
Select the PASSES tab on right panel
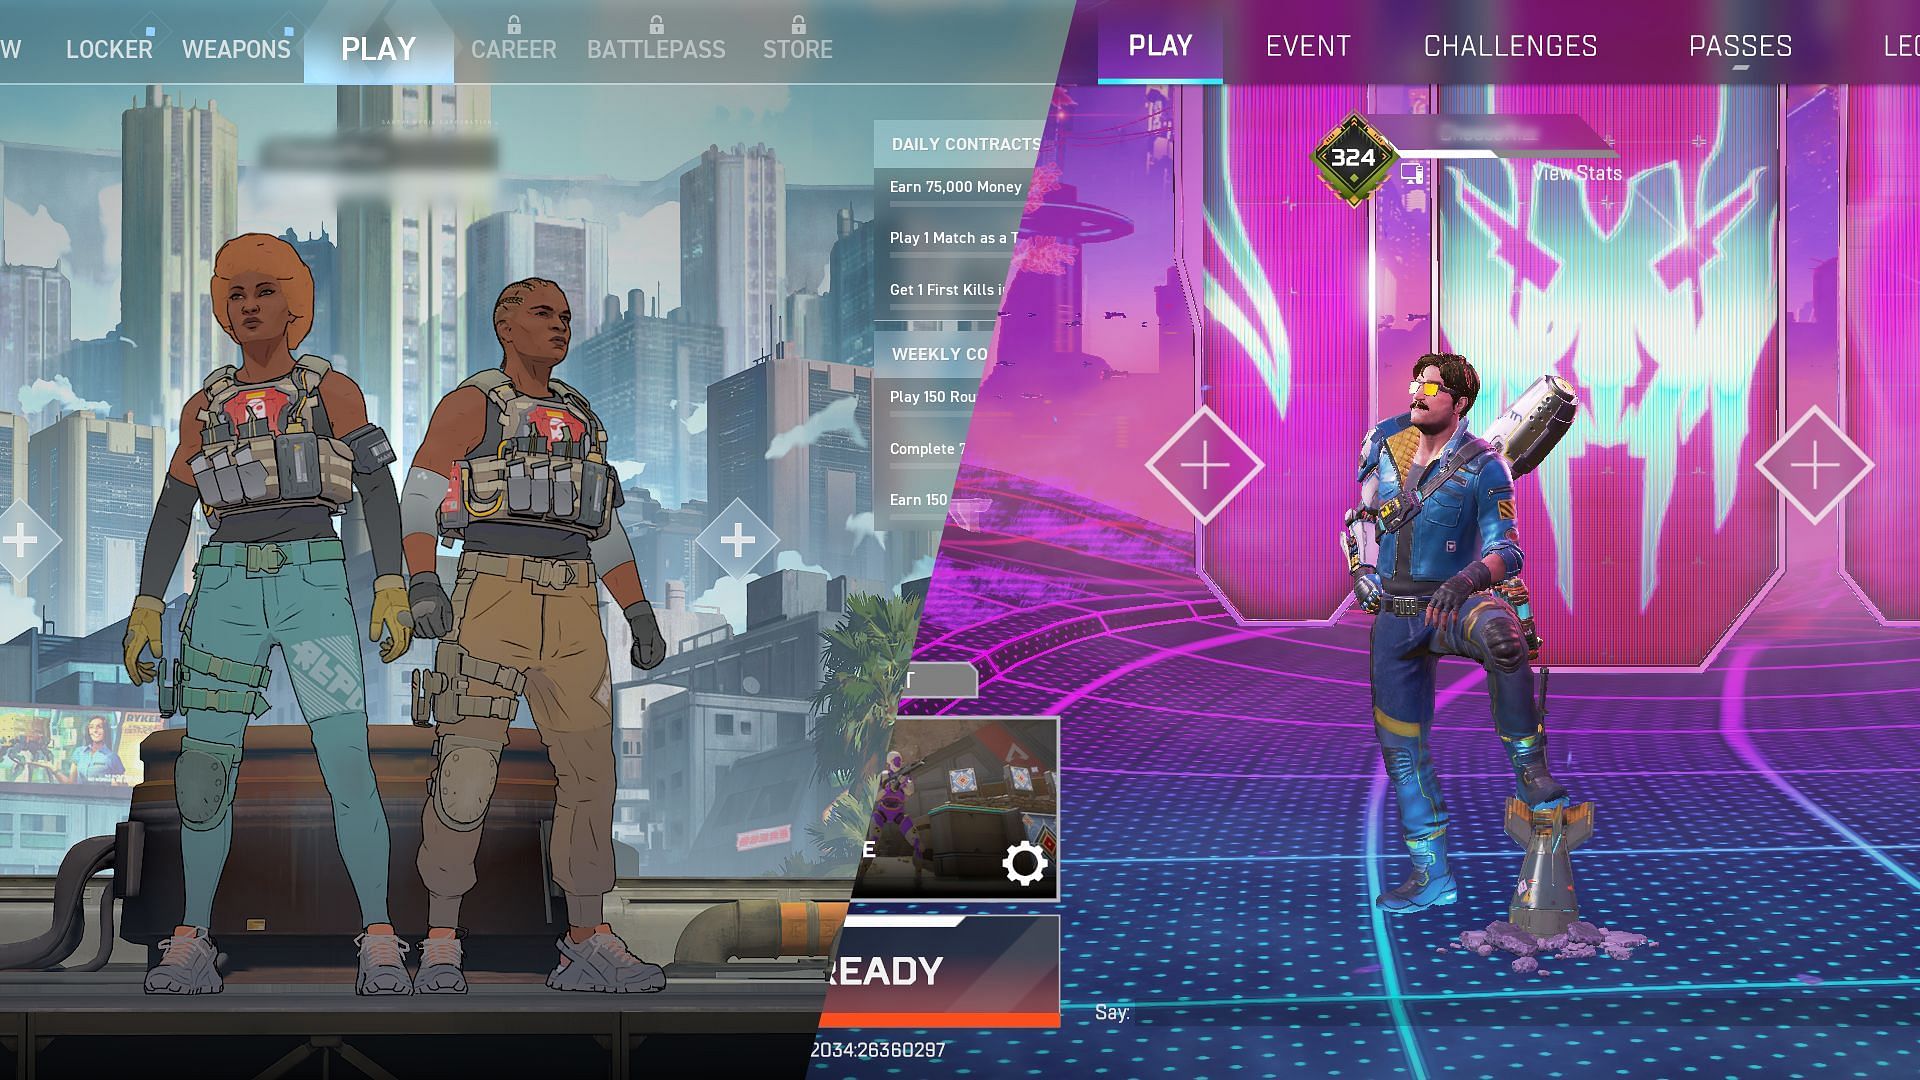[x=1738, y=46]
